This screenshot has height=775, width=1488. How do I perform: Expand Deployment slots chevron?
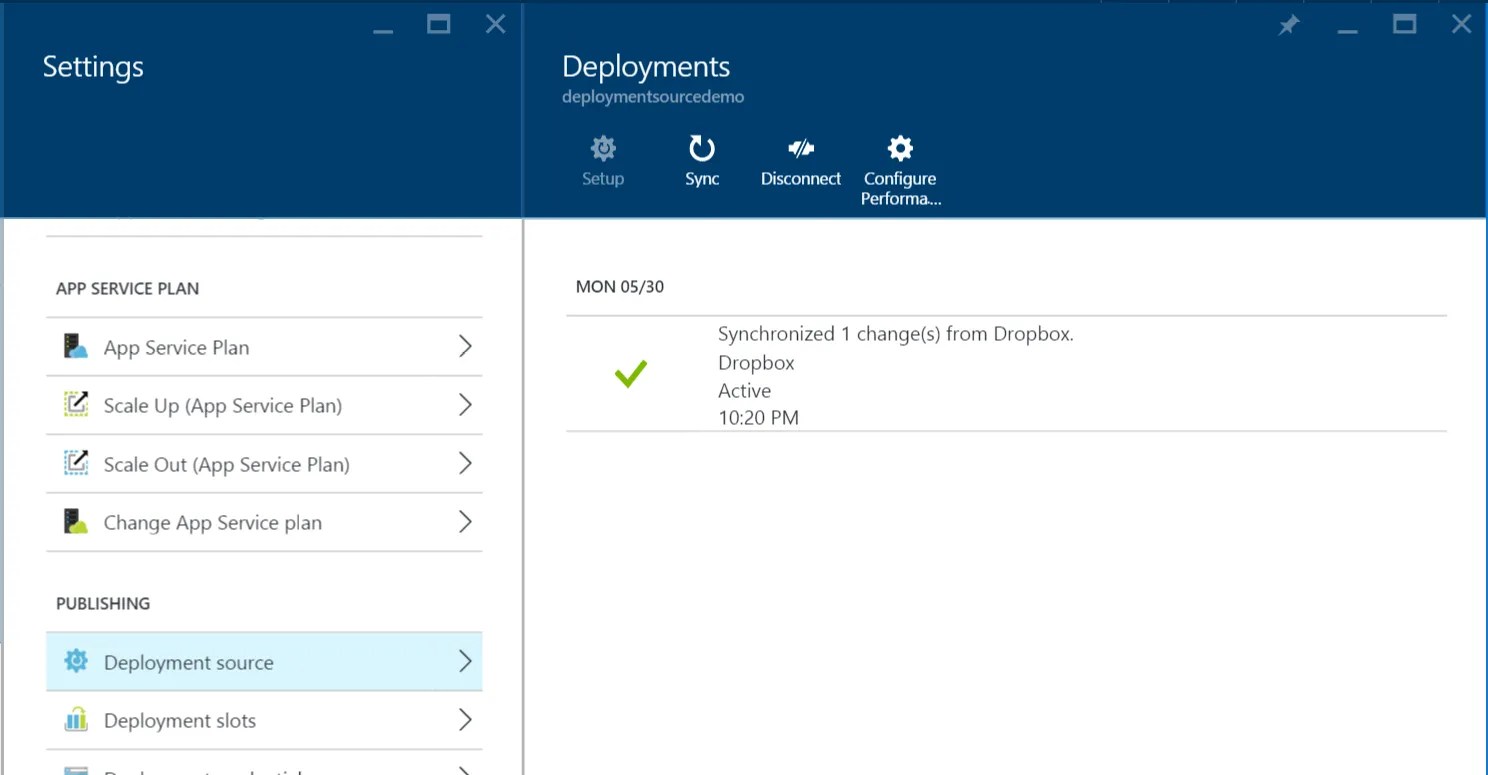465,720
